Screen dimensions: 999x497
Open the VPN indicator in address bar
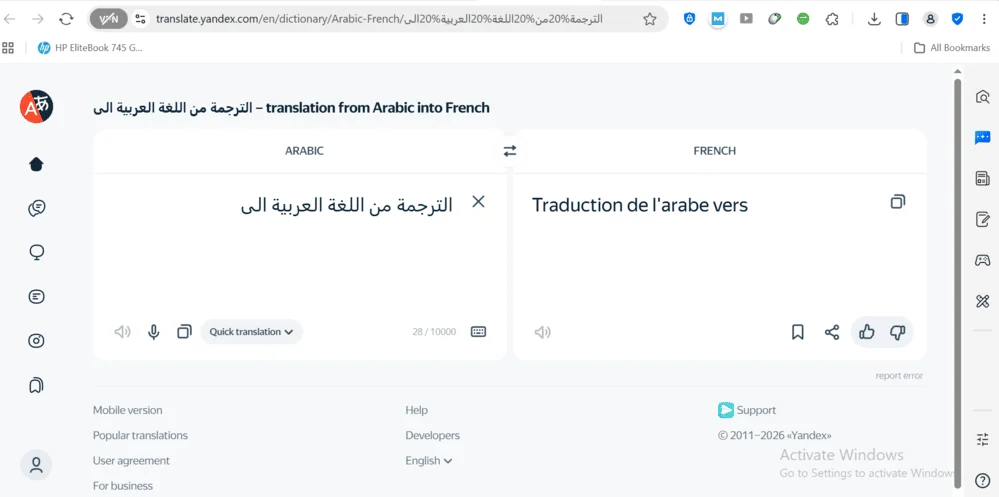108,19
